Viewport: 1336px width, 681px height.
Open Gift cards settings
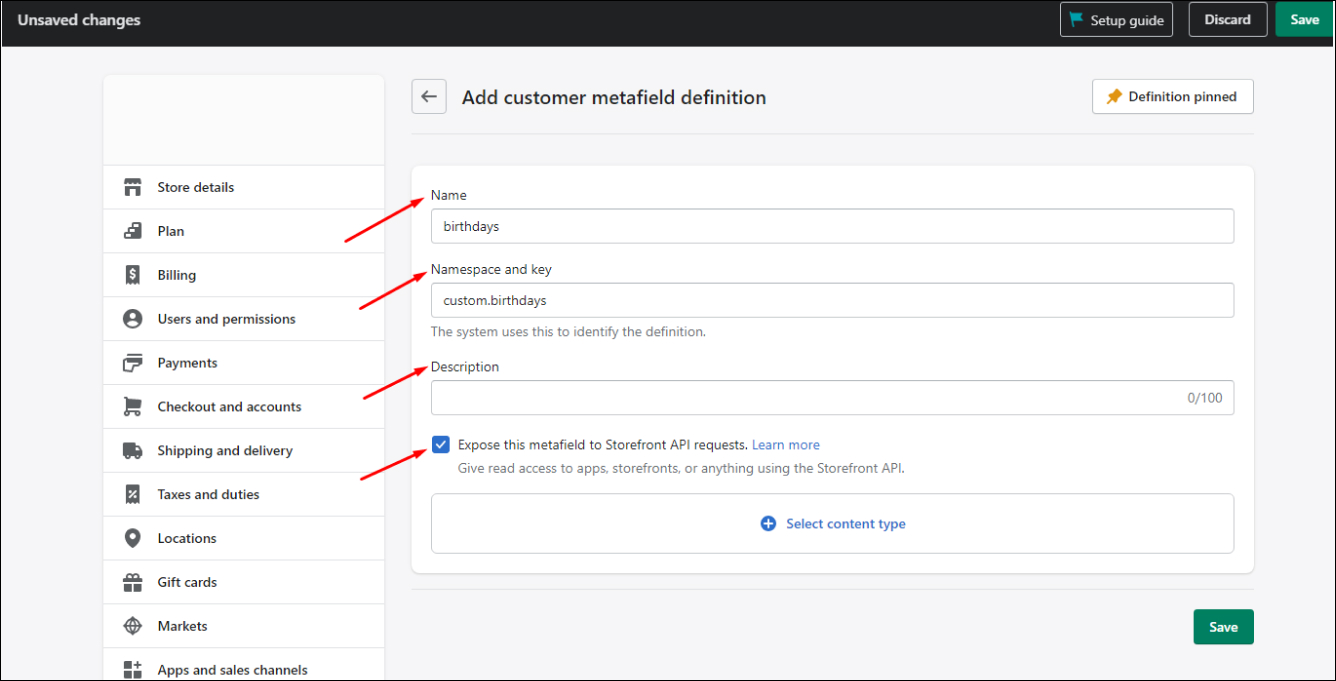click(244, 582)
